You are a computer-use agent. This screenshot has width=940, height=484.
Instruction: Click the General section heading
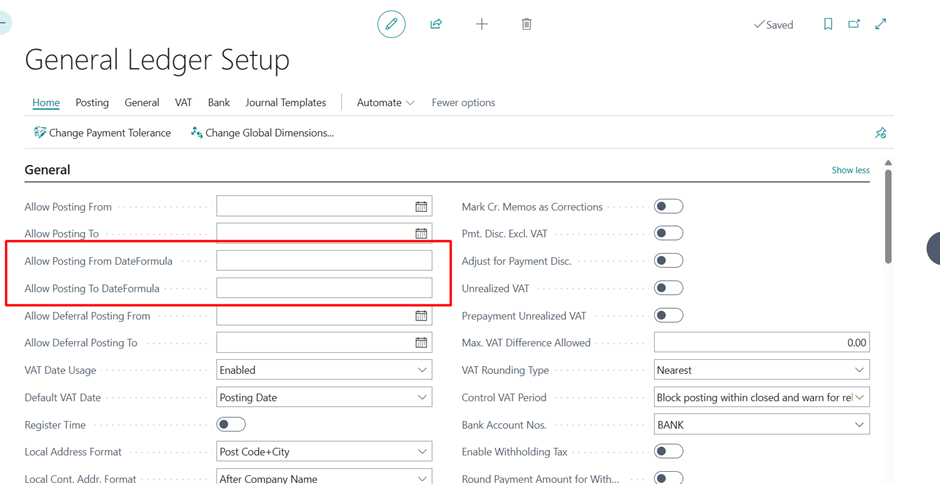(47, 170)
